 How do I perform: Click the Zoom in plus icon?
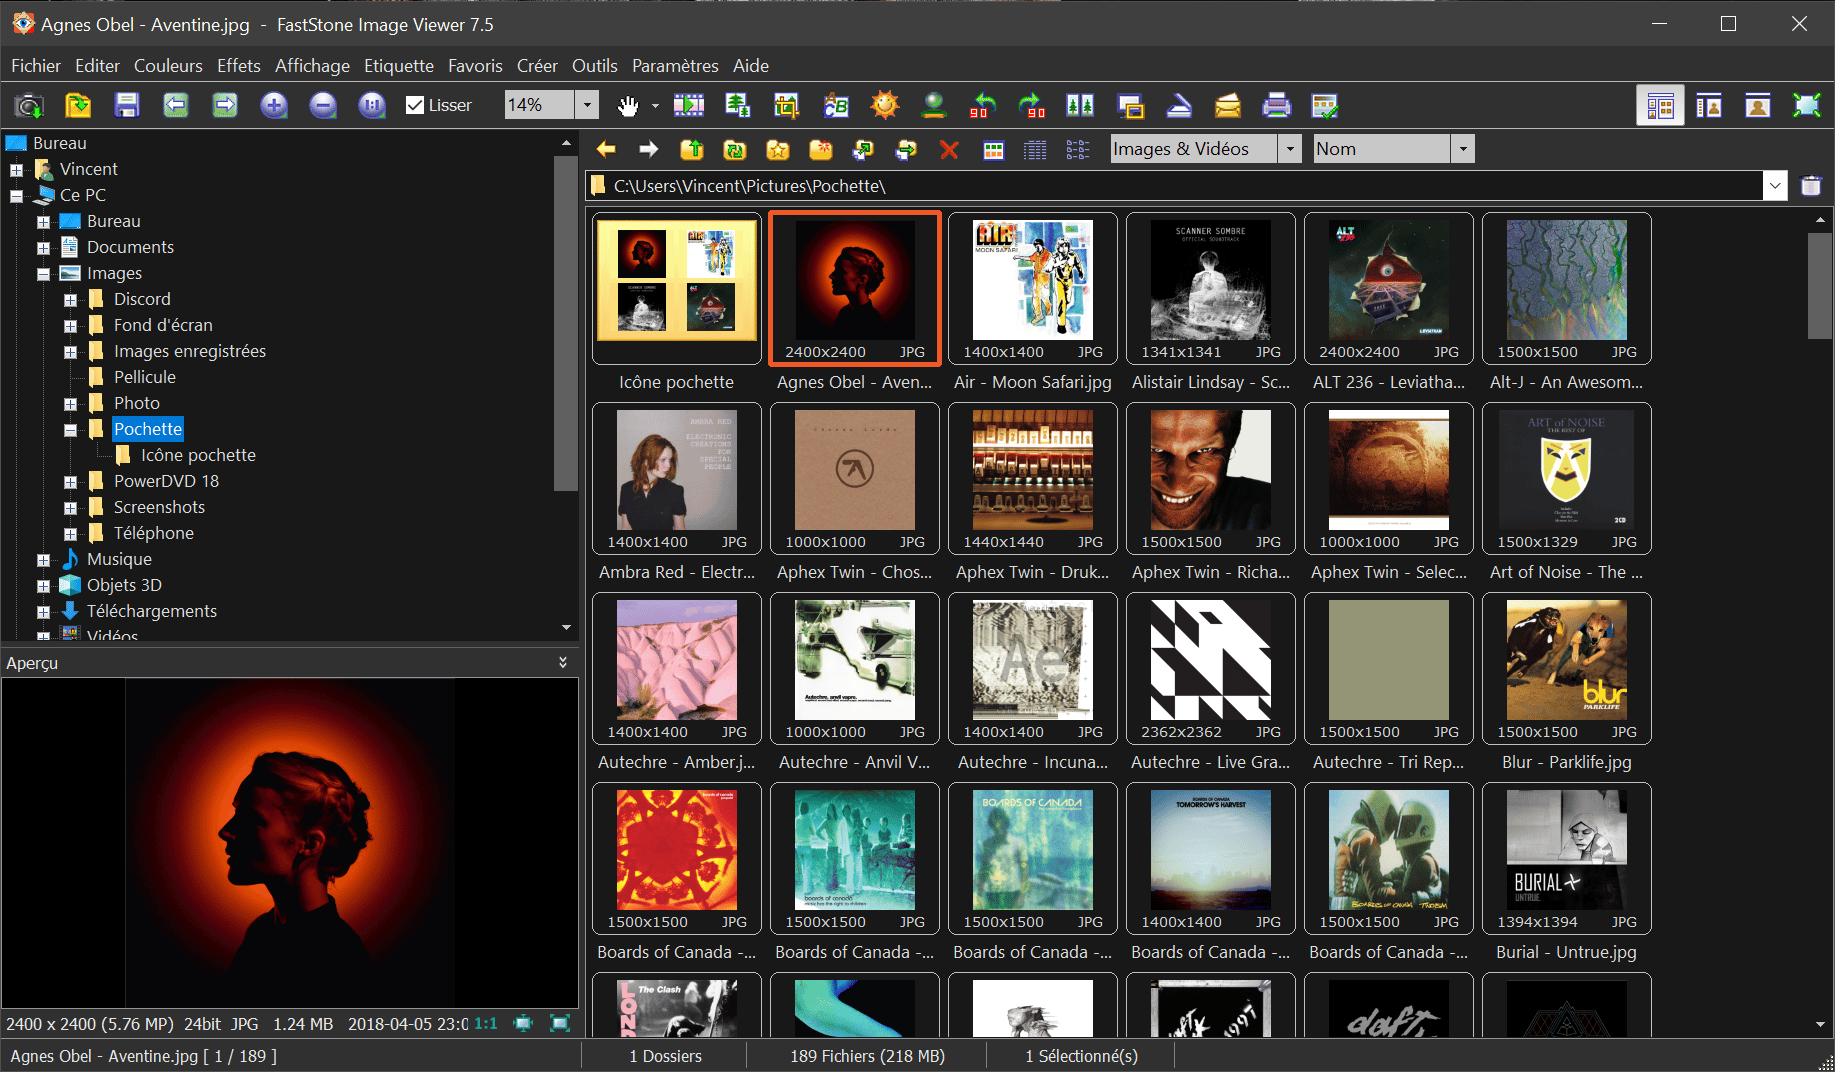[x=274, y=105]
